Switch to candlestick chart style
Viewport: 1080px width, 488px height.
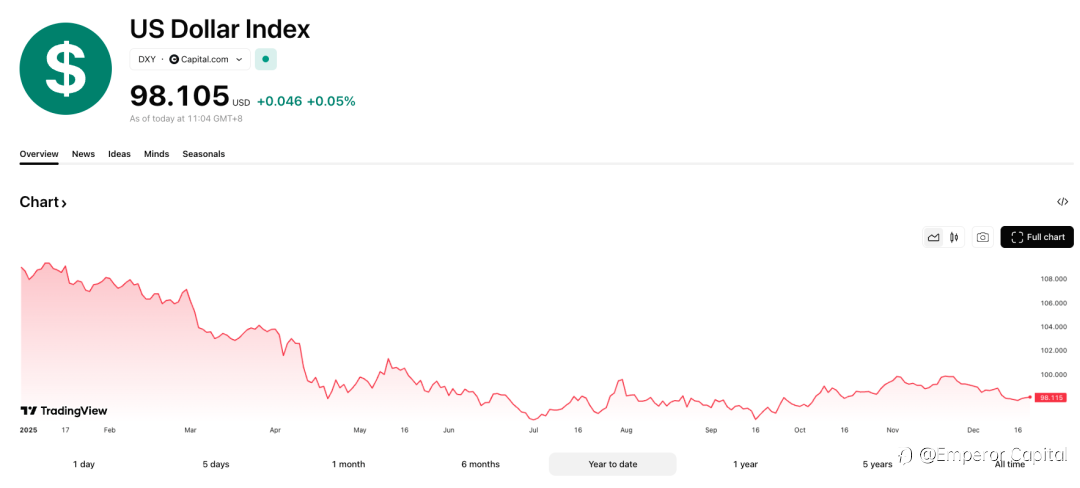tap(954, 237)
